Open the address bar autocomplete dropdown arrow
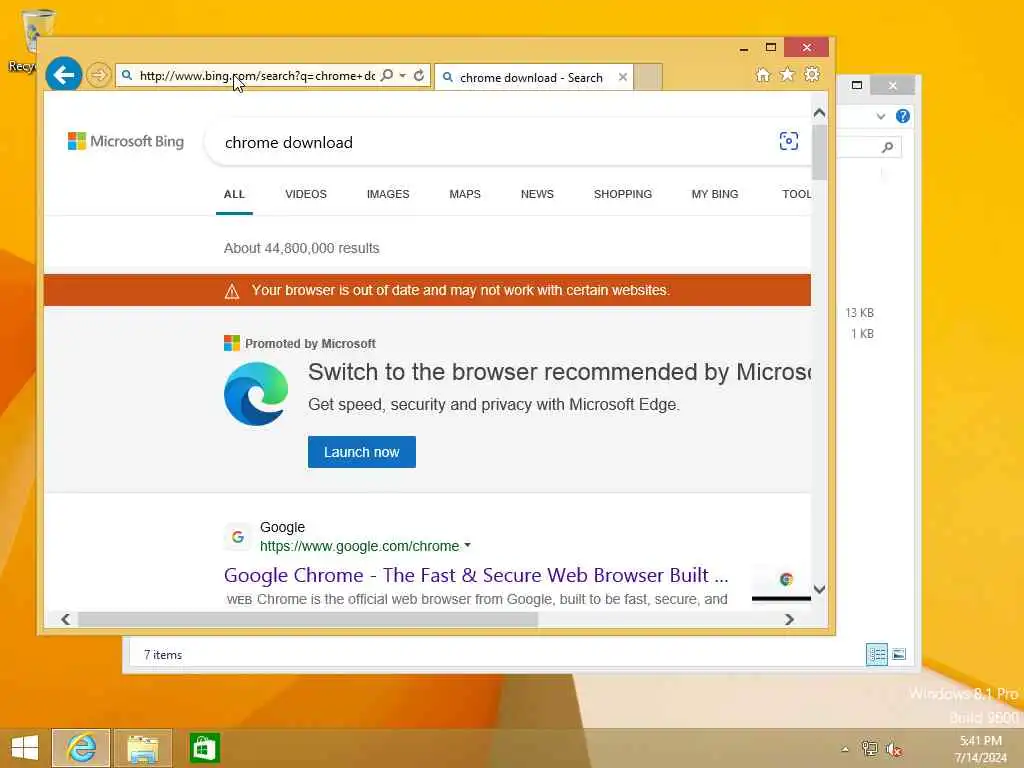 (x=402, y=76)
